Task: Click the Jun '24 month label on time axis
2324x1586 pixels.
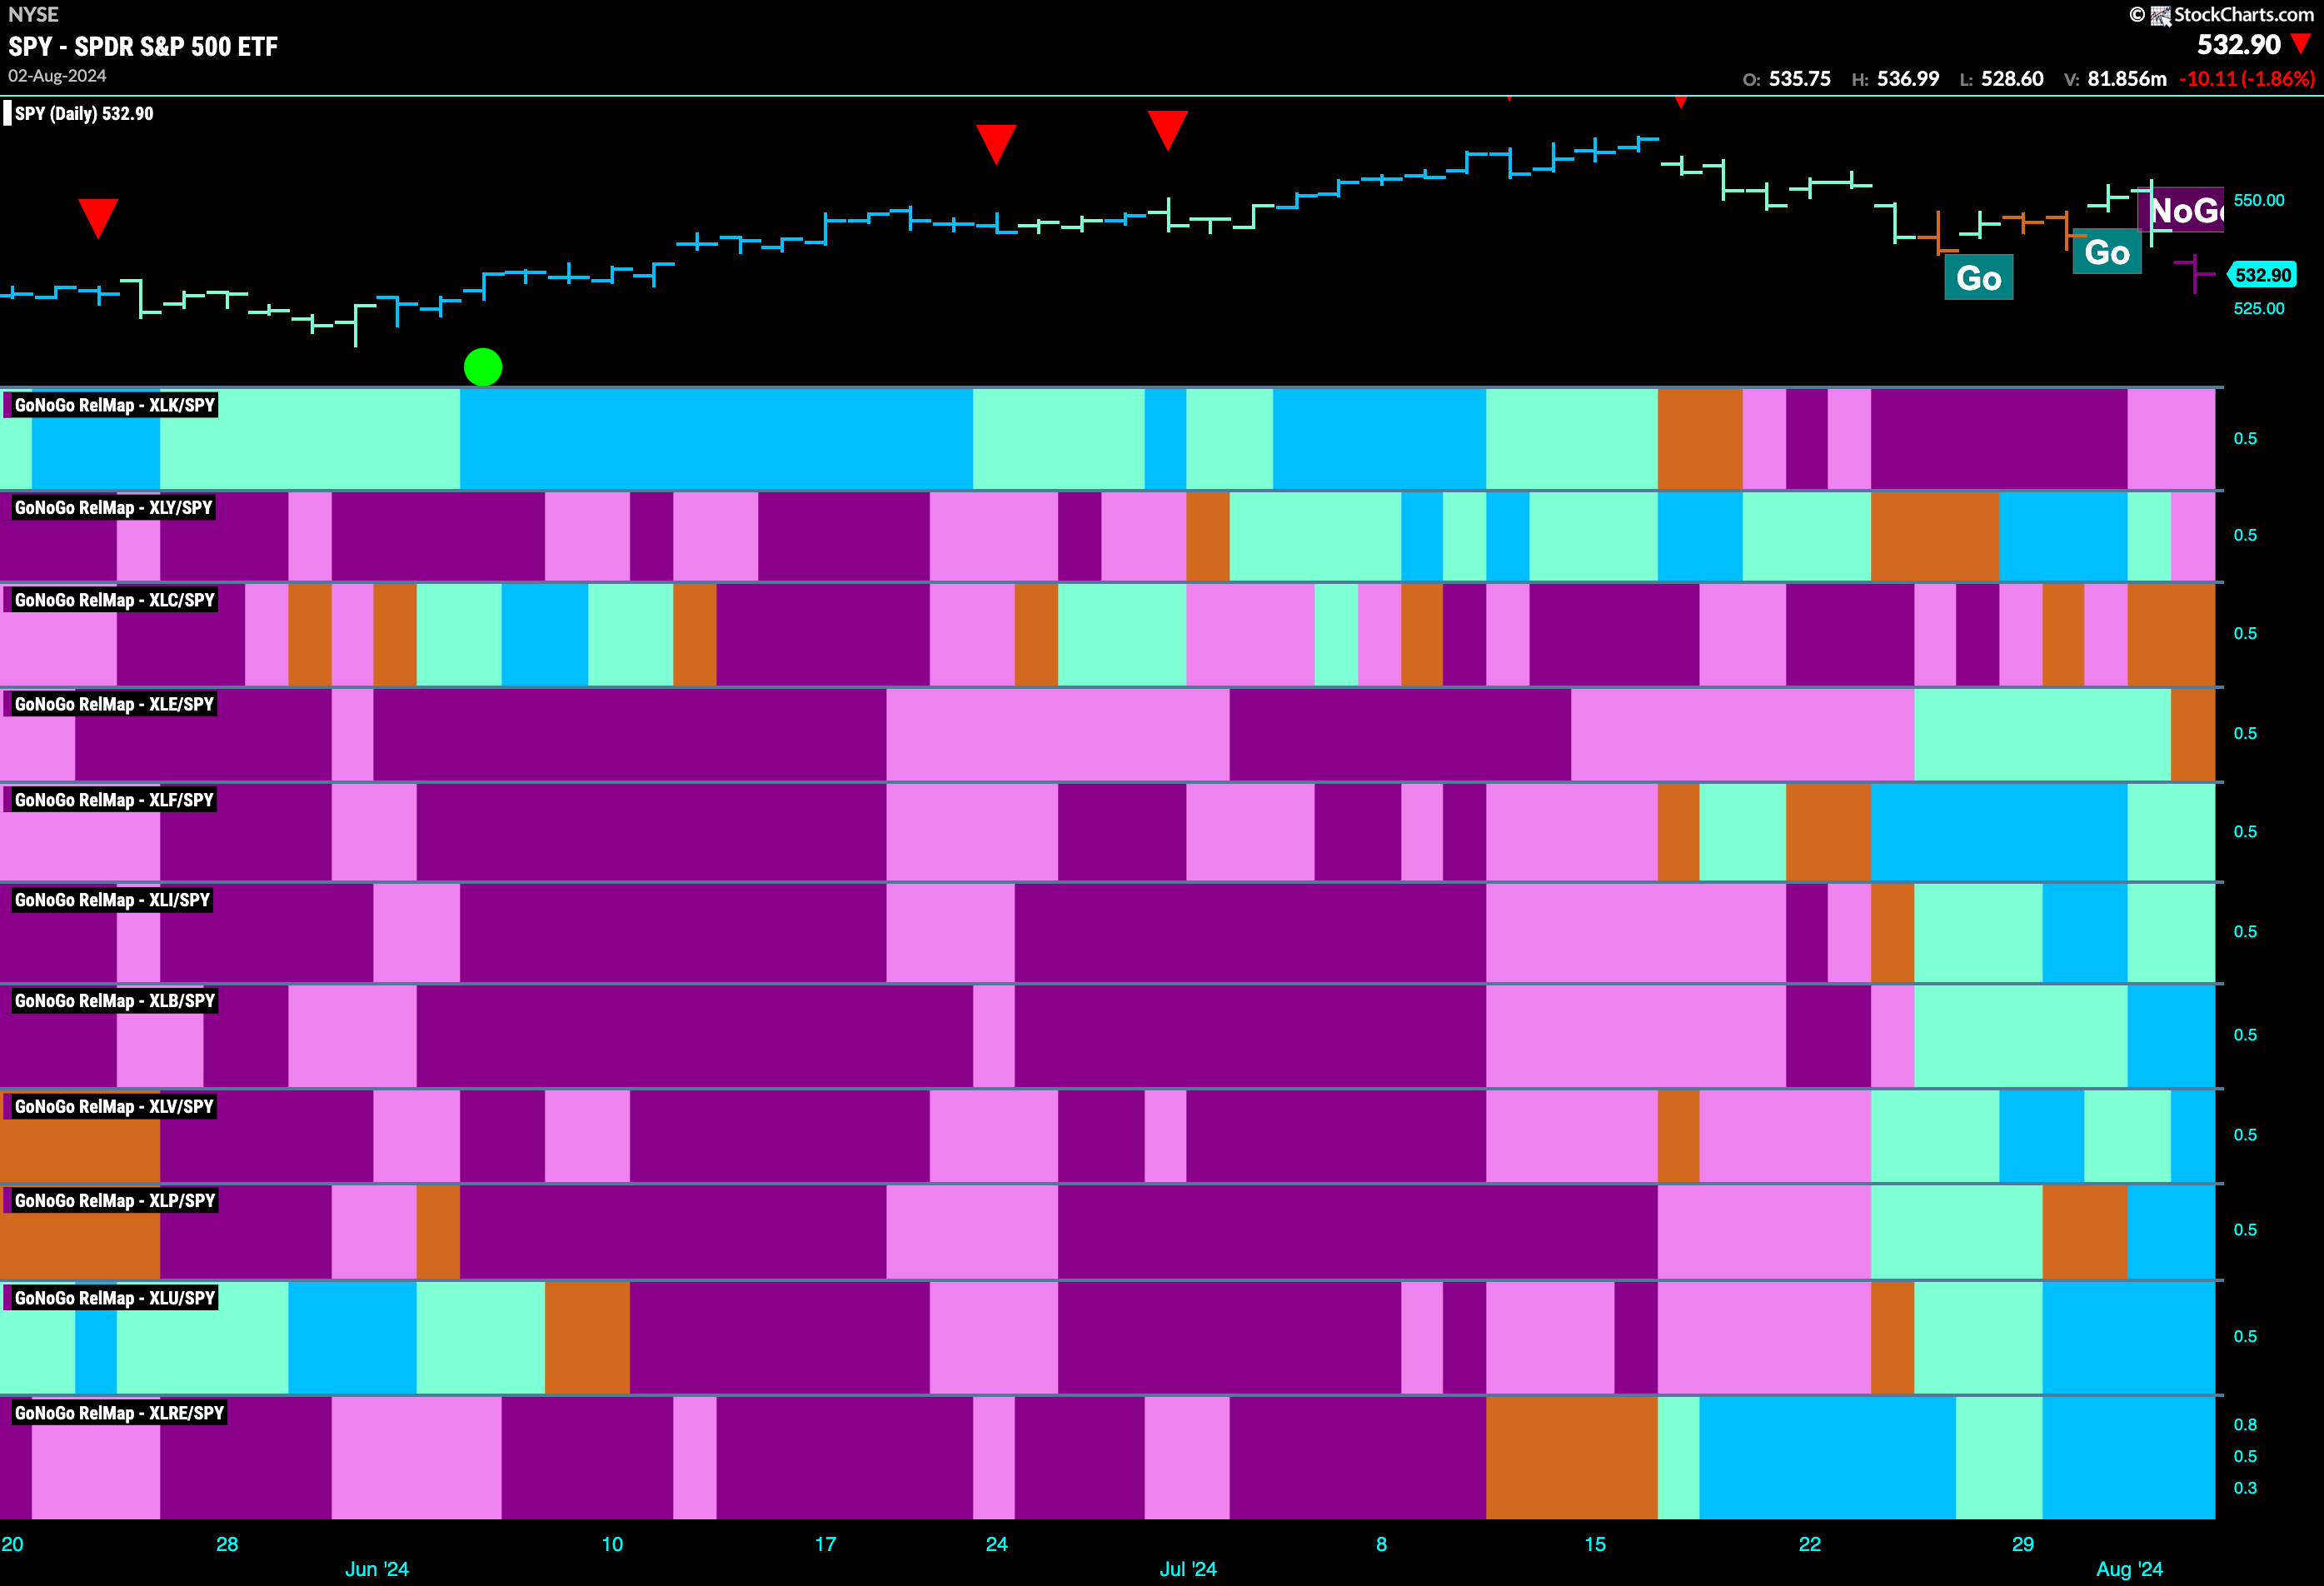Action: 377,1569
